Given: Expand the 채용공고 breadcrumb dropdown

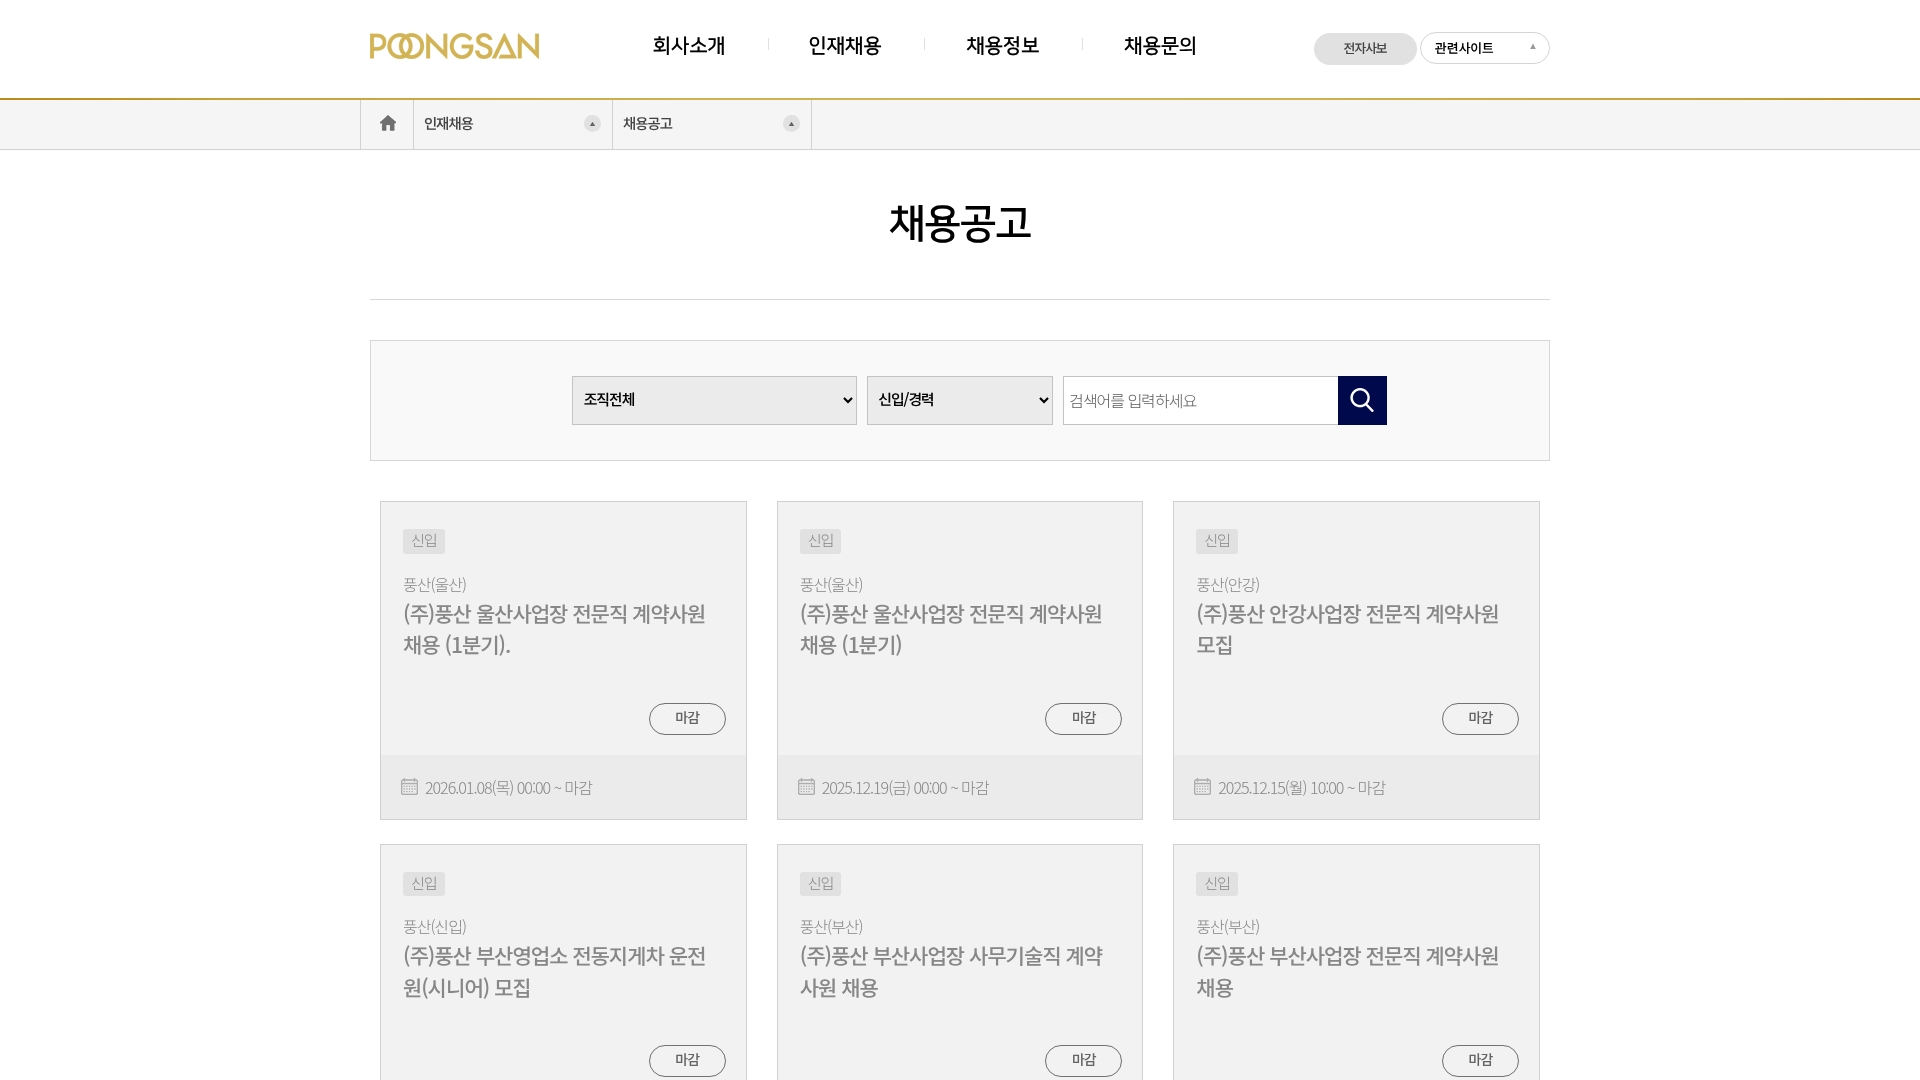Looking at the screenshot, I should pos(791,123).
